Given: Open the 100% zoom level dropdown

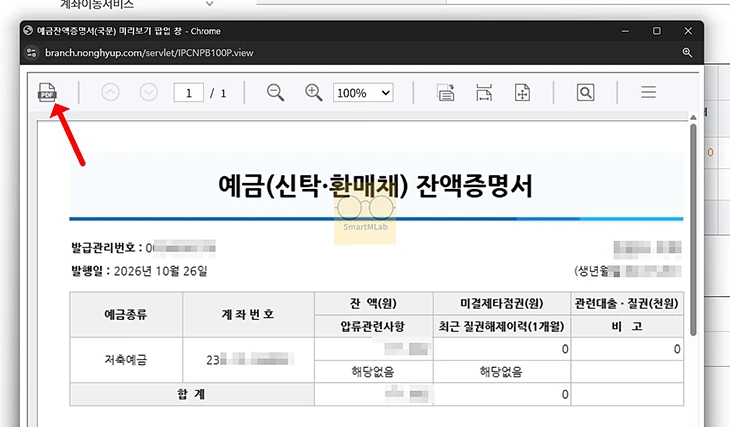Looking at the screenshot, I should [363, 93].
